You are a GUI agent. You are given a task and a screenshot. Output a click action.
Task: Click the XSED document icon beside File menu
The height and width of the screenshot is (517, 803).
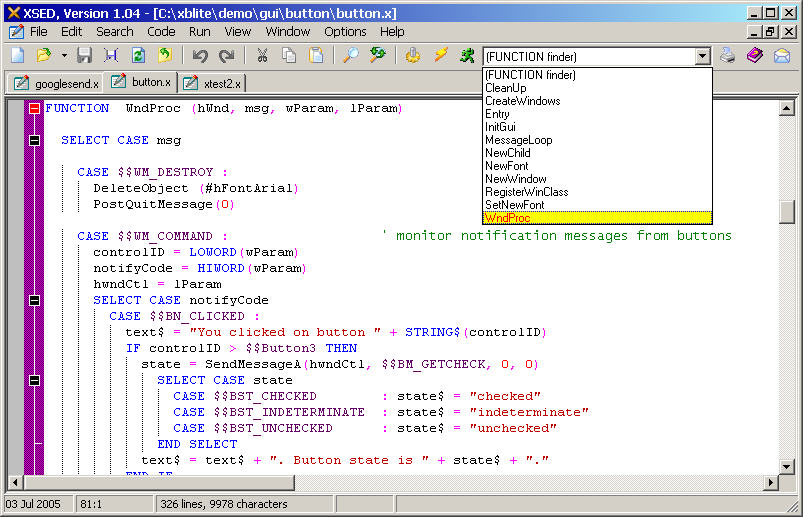[x=16, y=32]
